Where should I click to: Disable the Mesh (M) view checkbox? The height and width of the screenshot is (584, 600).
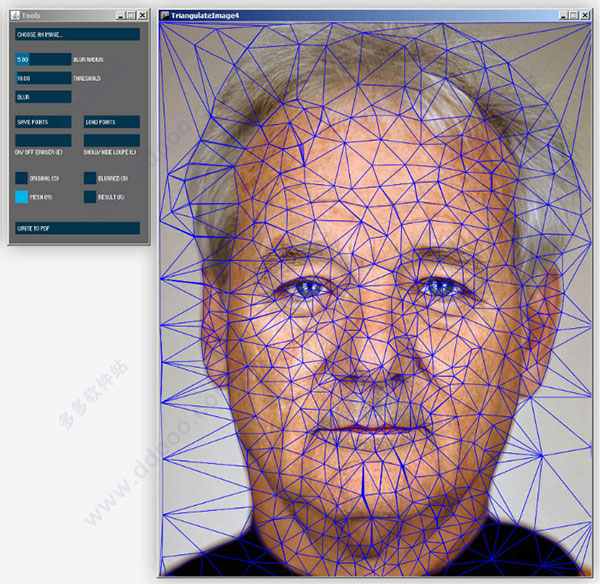21,197
